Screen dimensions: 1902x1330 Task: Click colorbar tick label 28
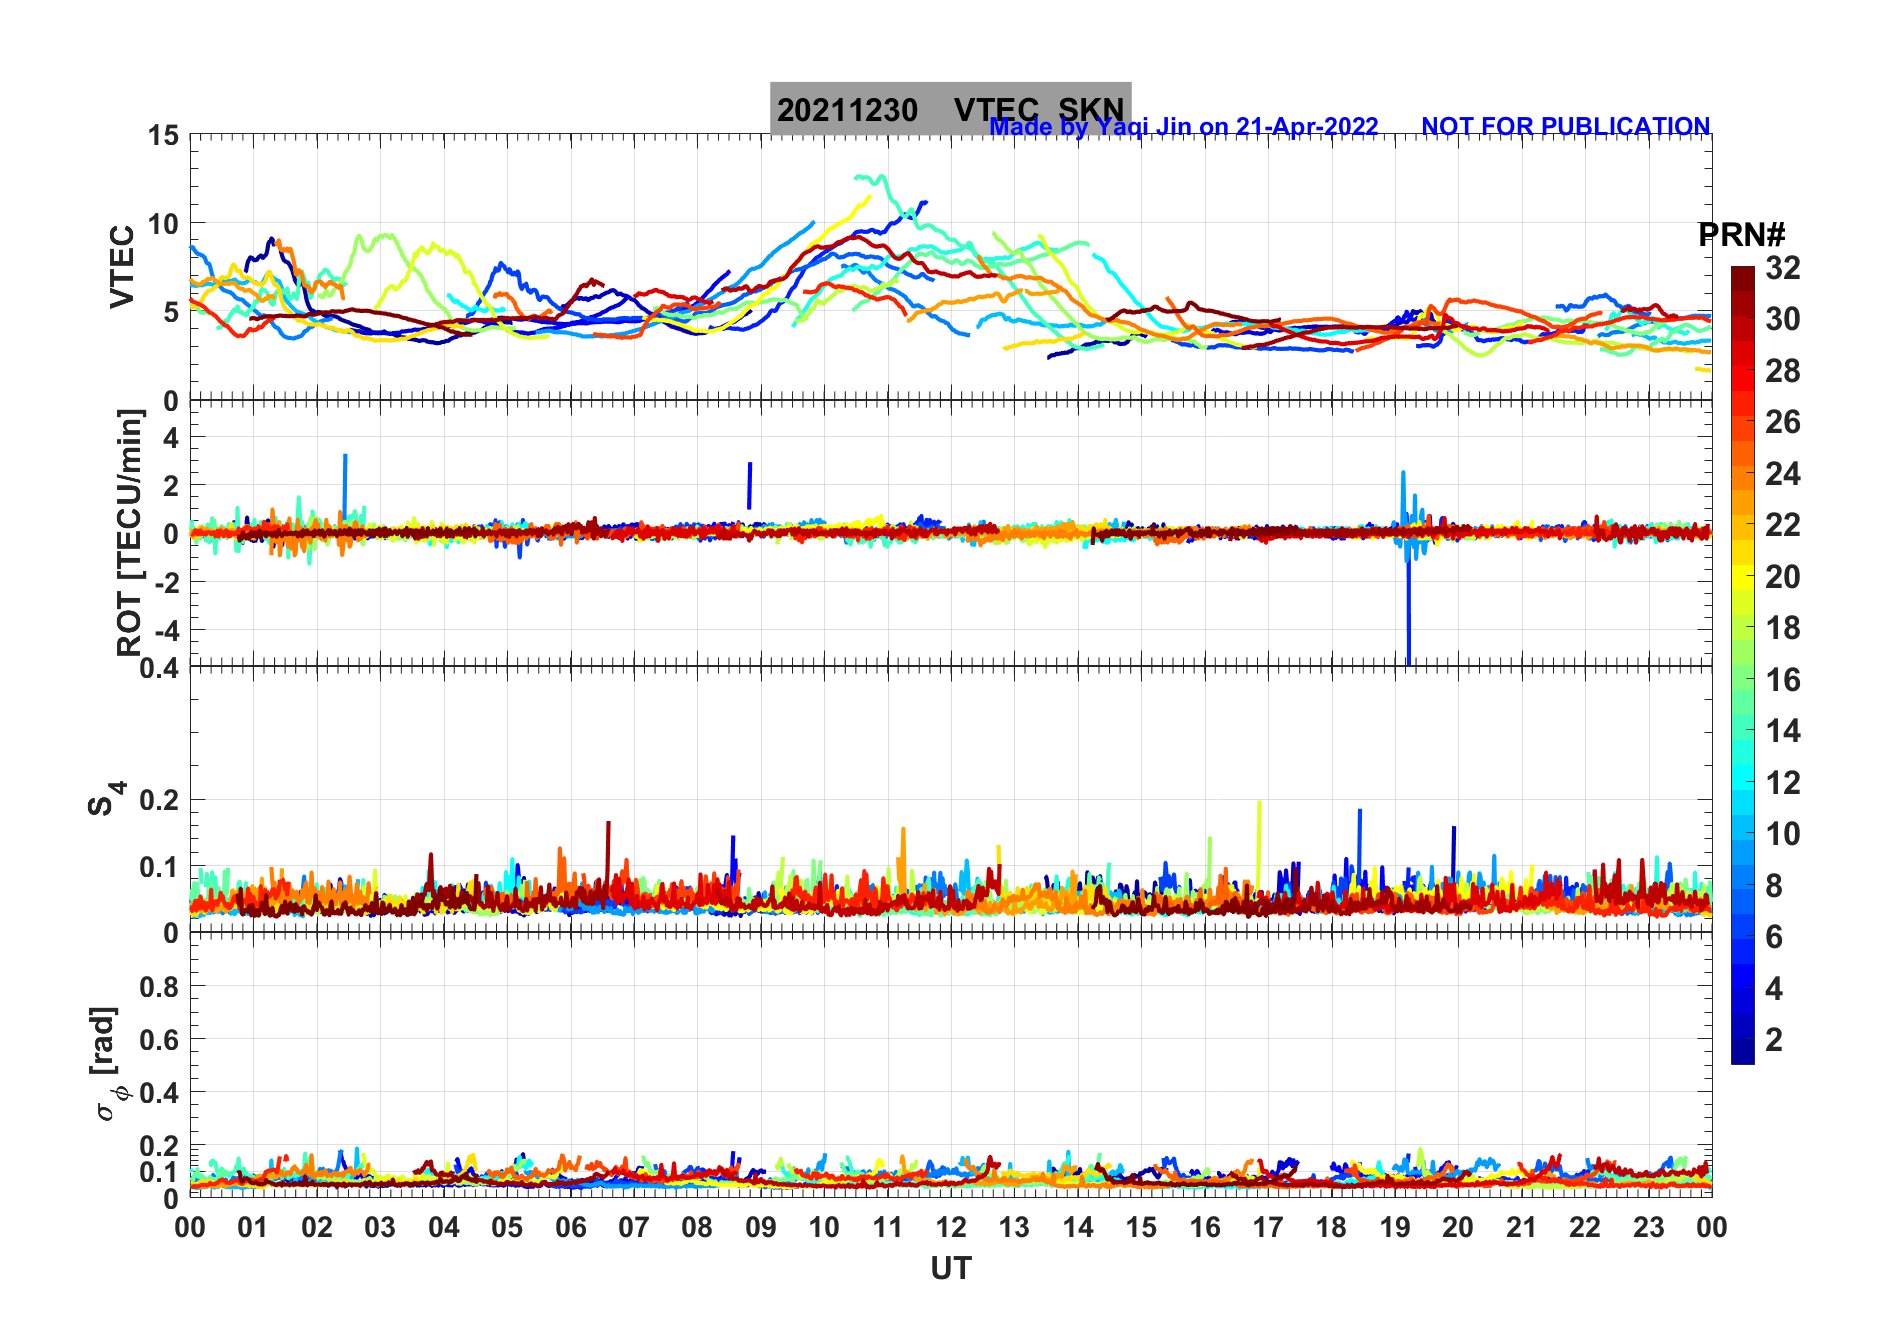pos(1782,371)
